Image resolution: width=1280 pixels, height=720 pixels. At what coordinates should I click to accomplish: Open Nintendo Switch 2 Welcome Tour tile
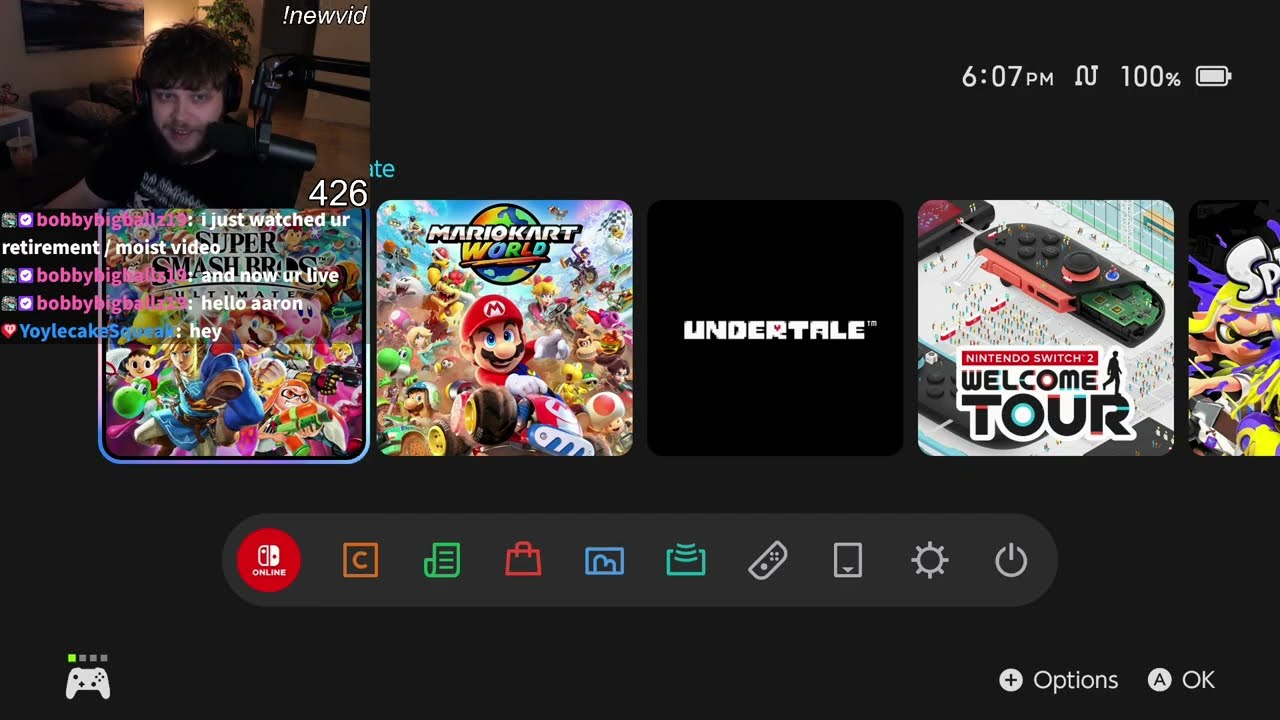click(1046, 328)
